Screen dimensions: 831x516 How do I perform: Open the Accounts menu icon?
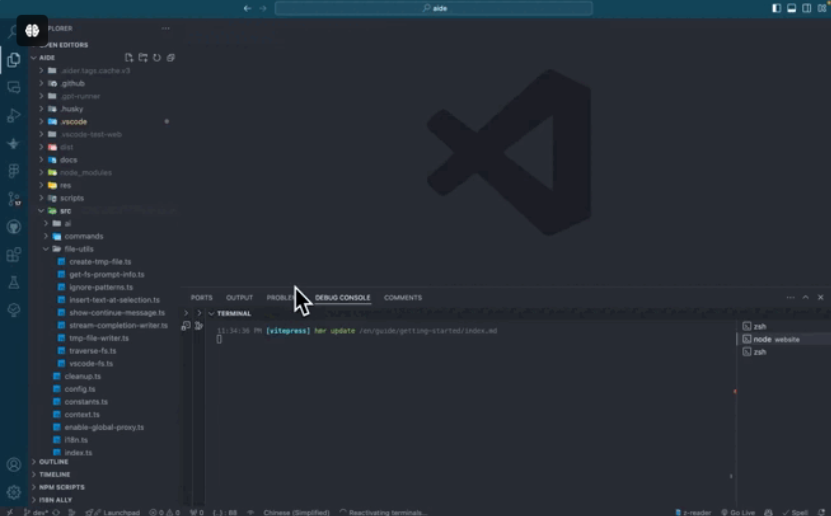[14, 465]
